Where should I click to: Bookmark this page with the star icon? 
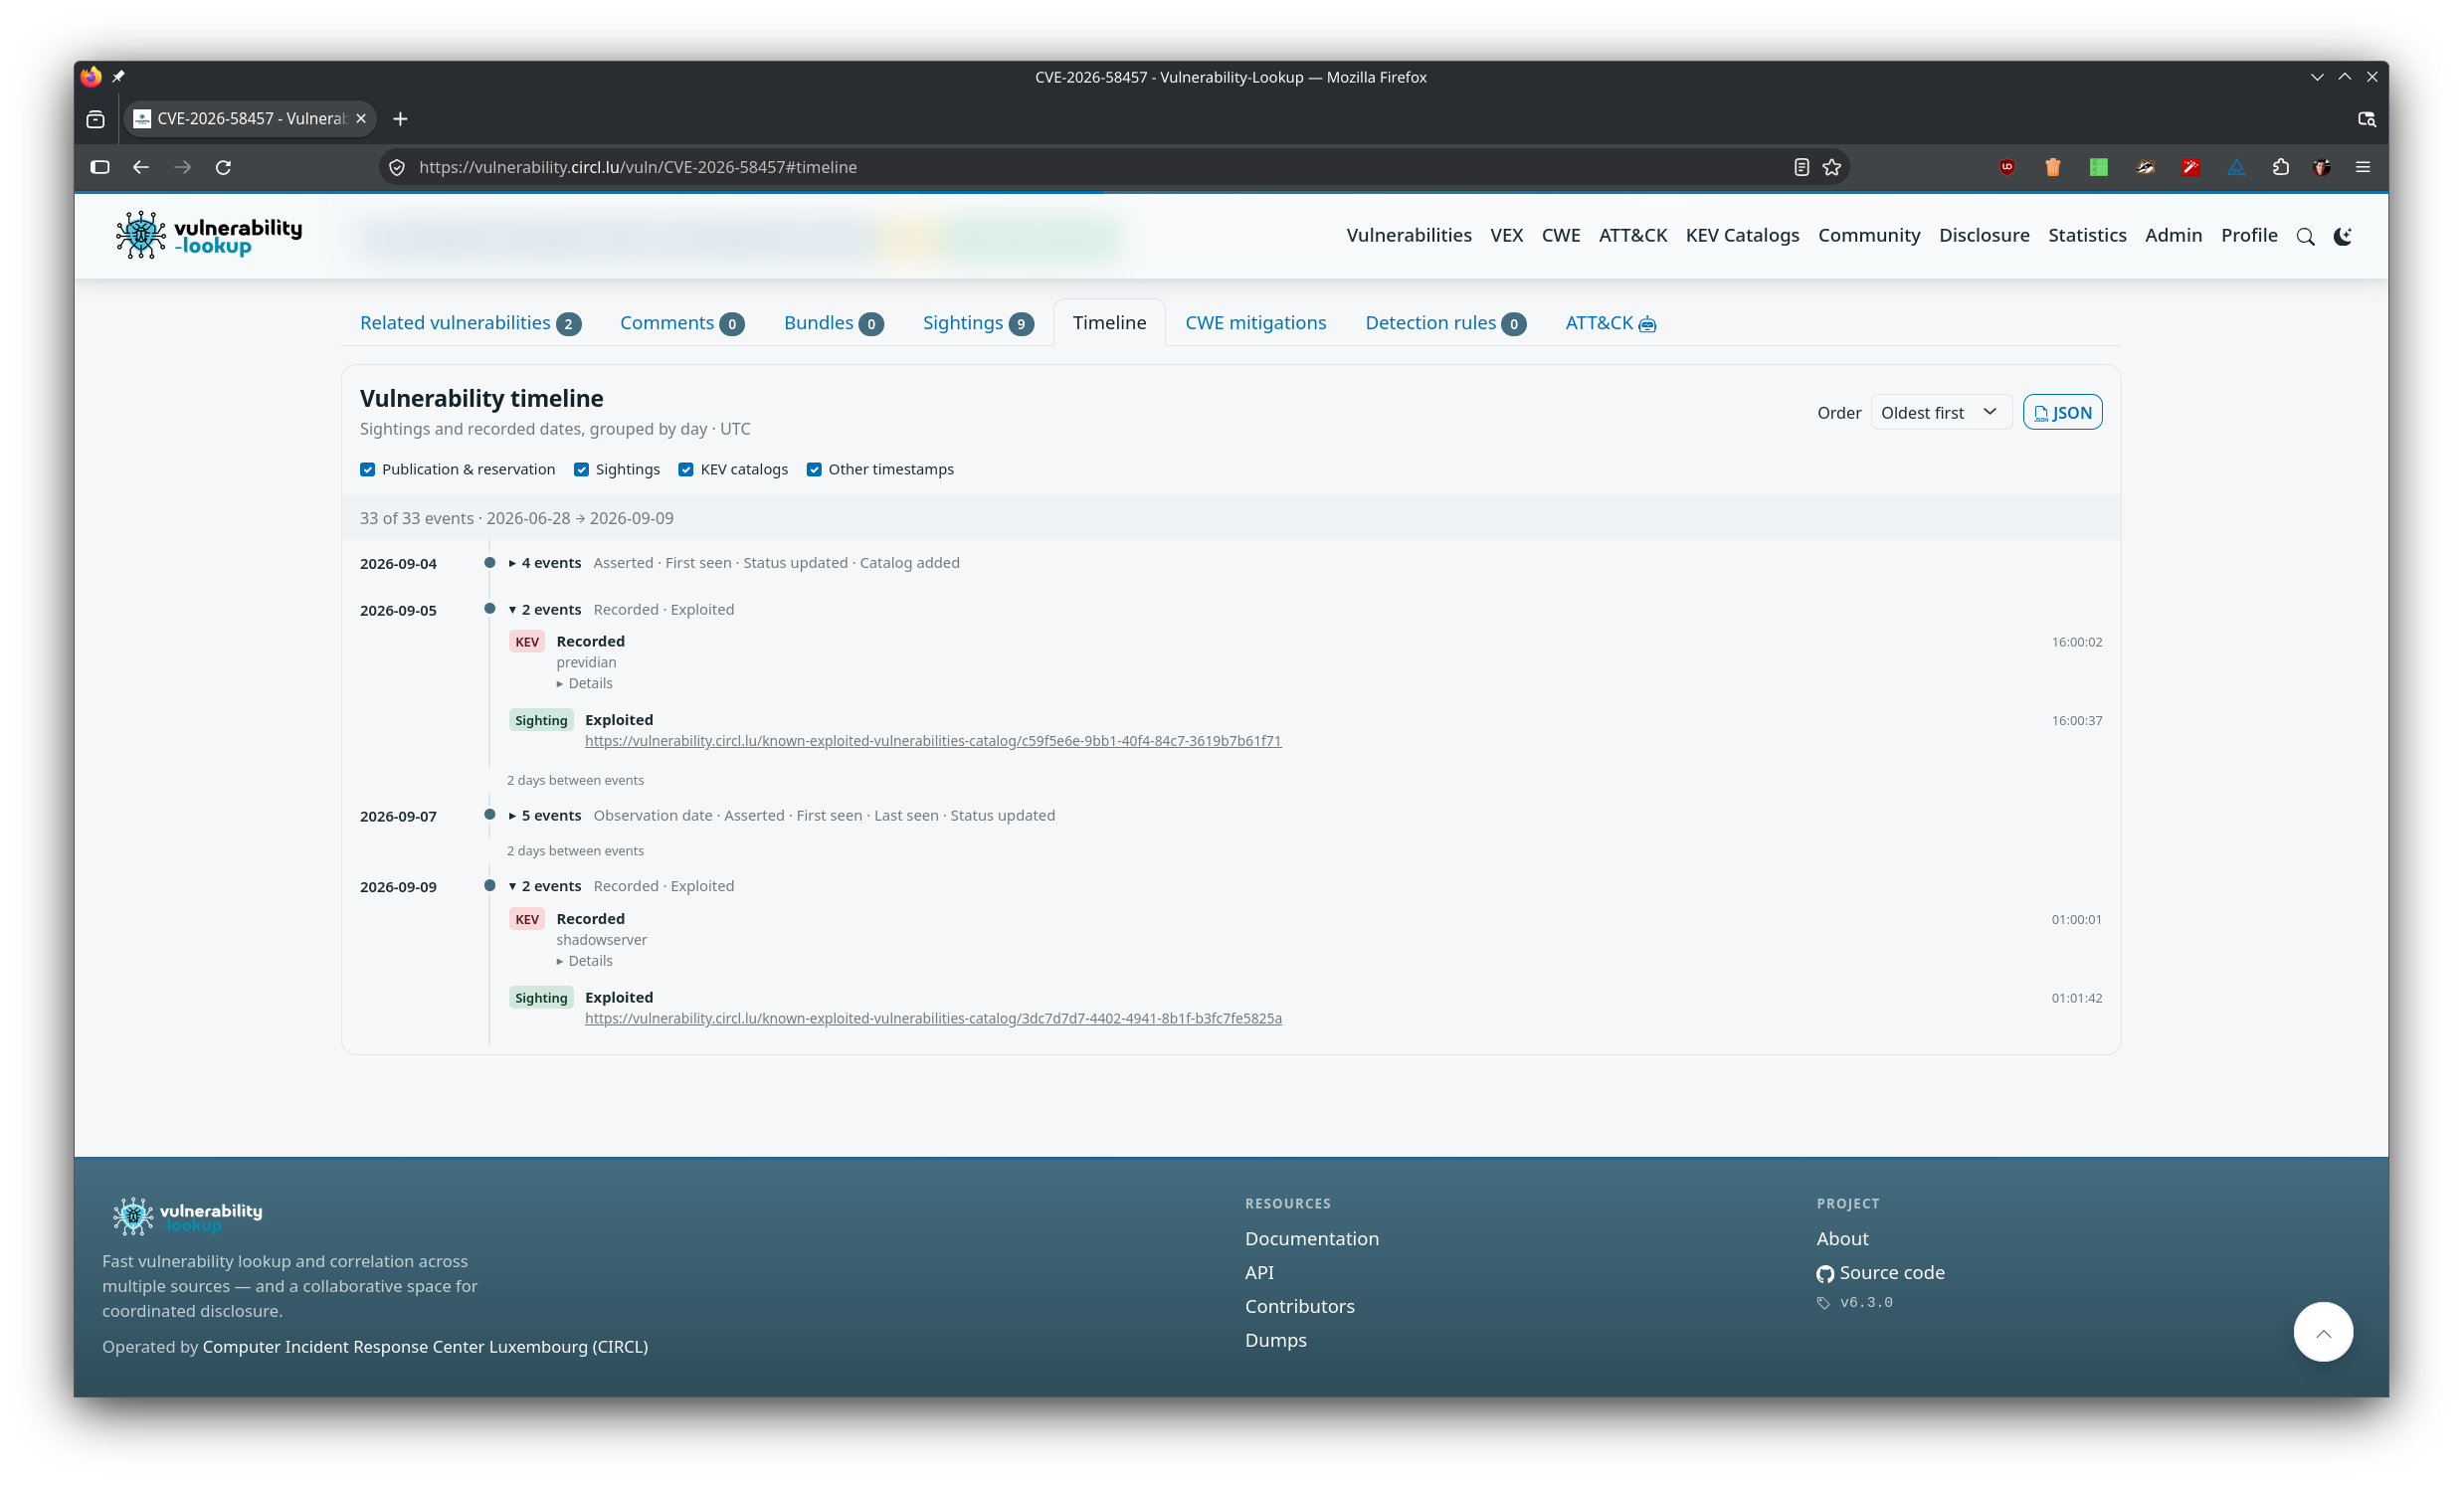coord(1831,167)
